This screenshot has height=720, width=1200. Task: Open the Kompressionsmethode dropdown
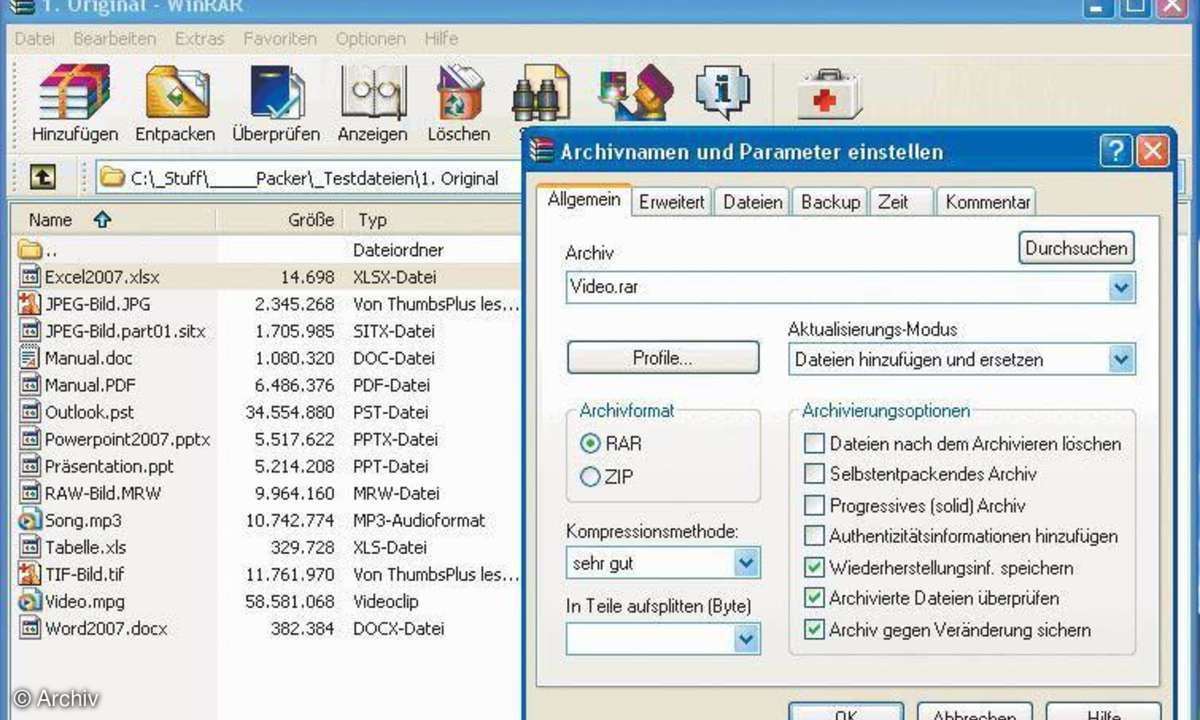pyautogui.click(x=746, y=563)
